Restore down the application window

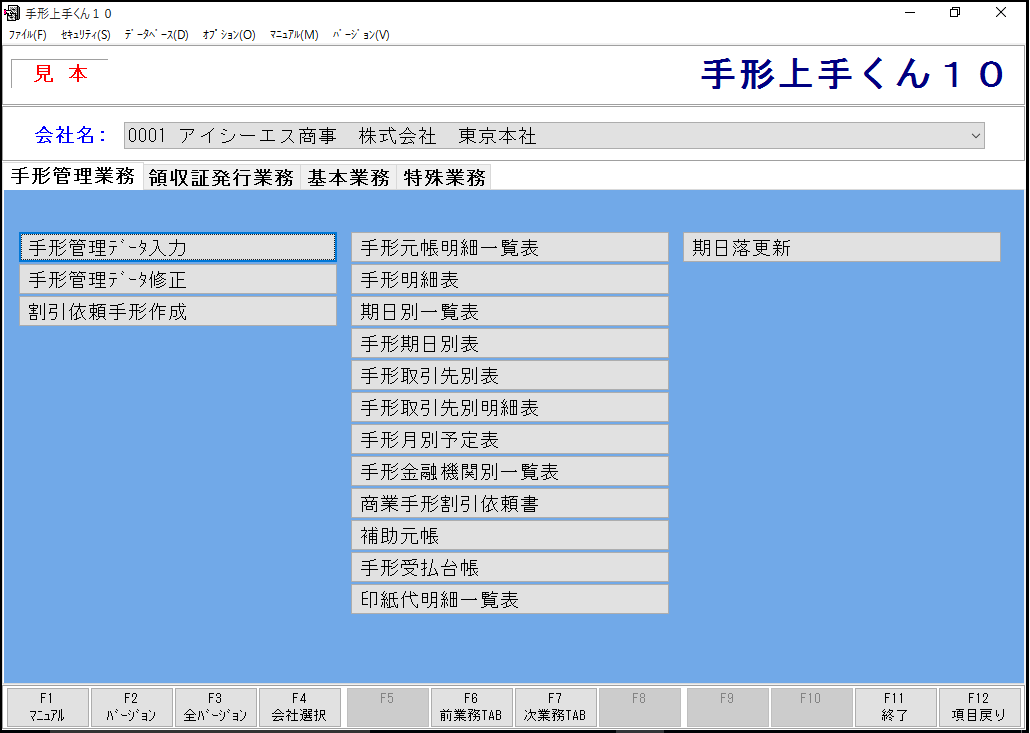(955, 12)
